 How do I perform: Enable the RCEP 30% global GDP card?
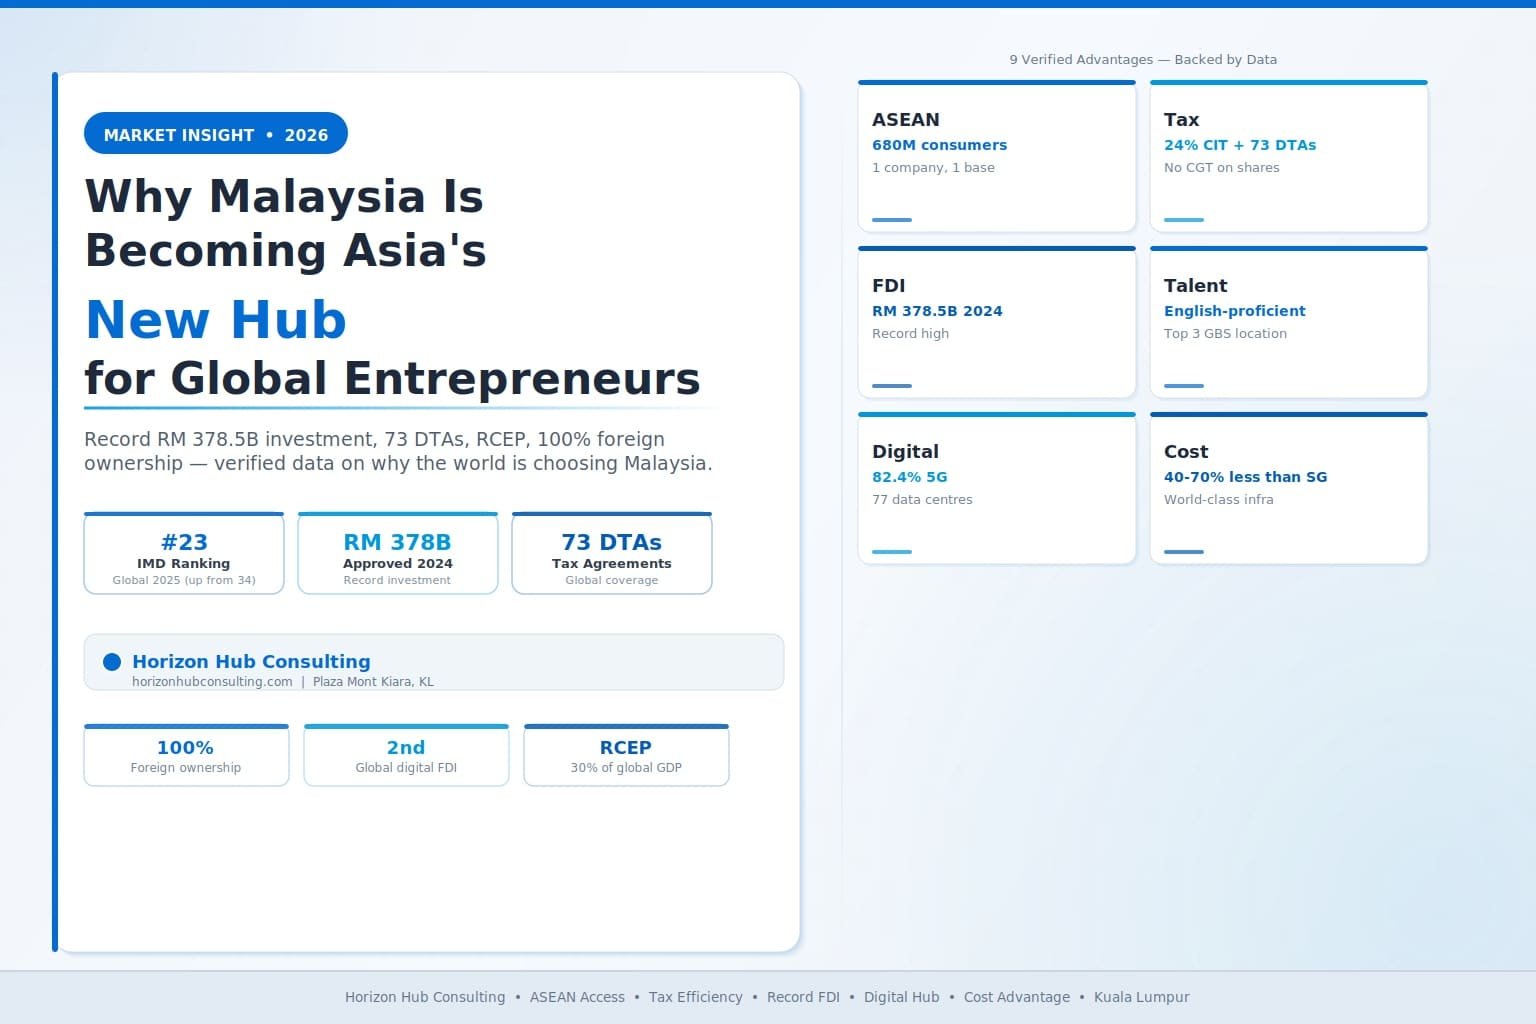[x=626, y=754]
